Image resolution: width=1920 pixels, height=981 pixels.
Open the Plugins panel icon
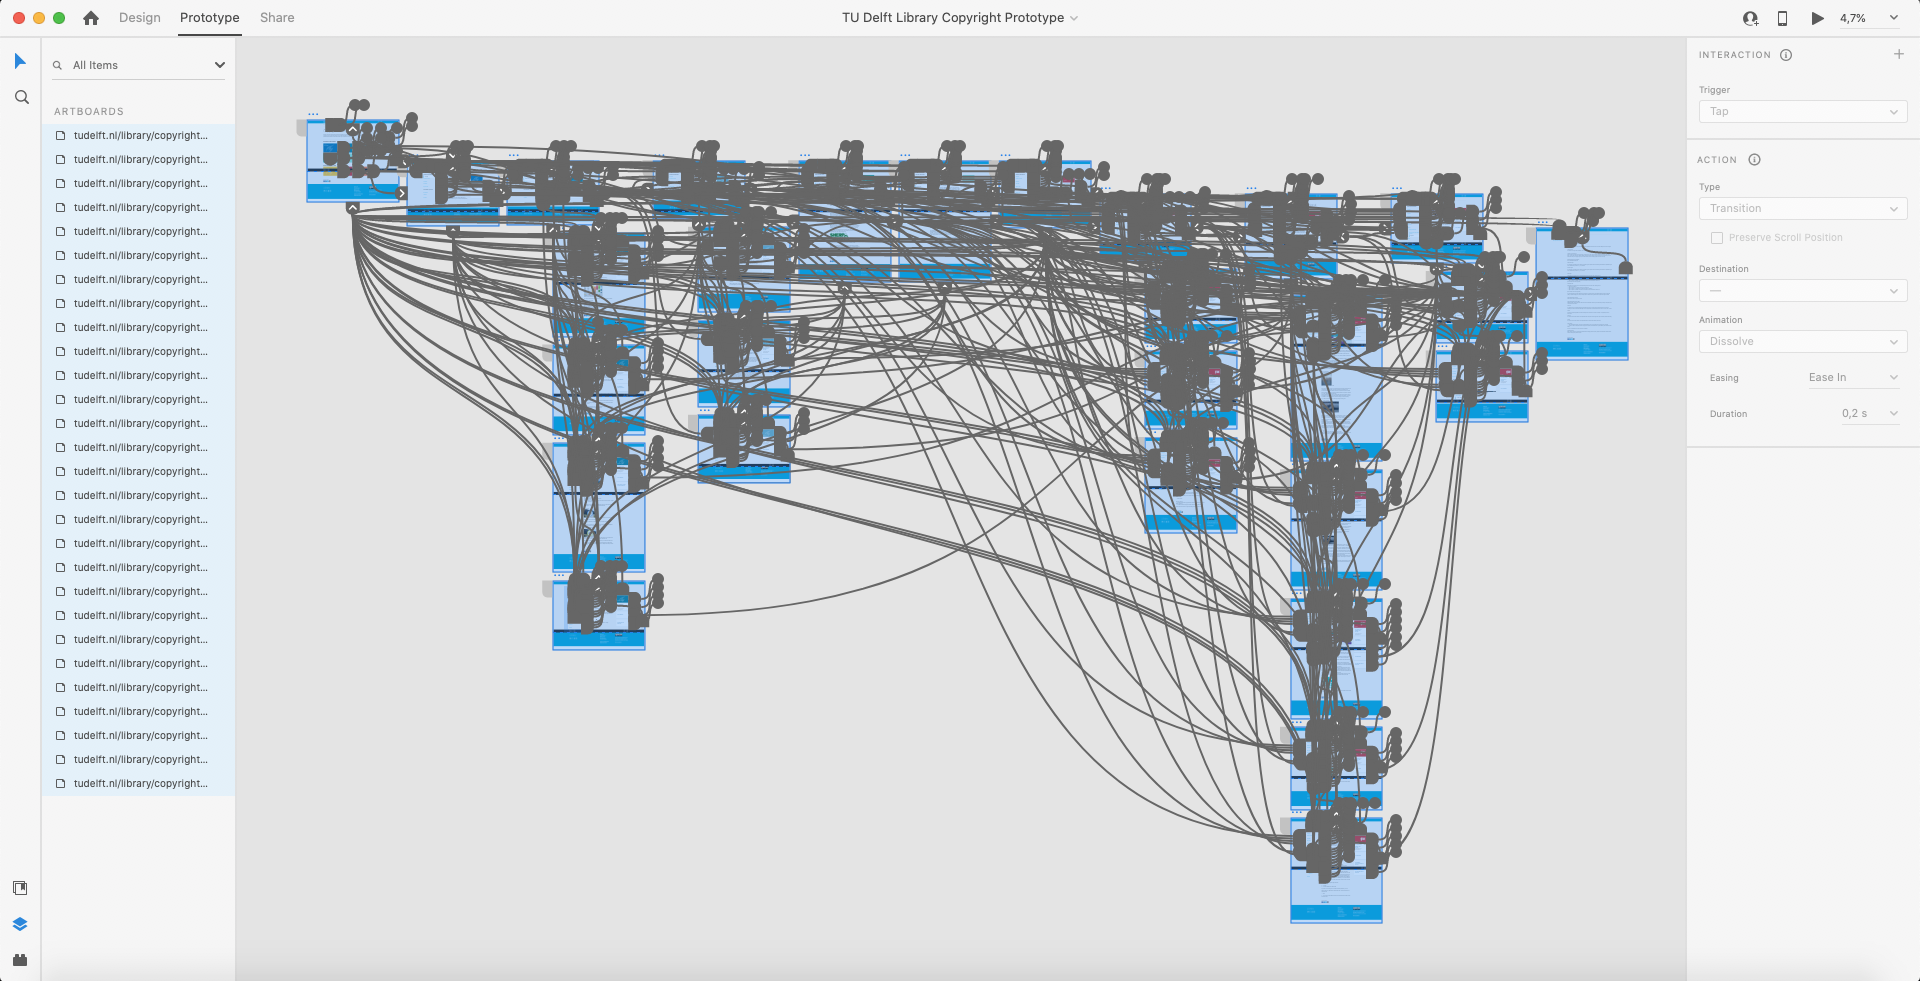click(x=20, y=960)
